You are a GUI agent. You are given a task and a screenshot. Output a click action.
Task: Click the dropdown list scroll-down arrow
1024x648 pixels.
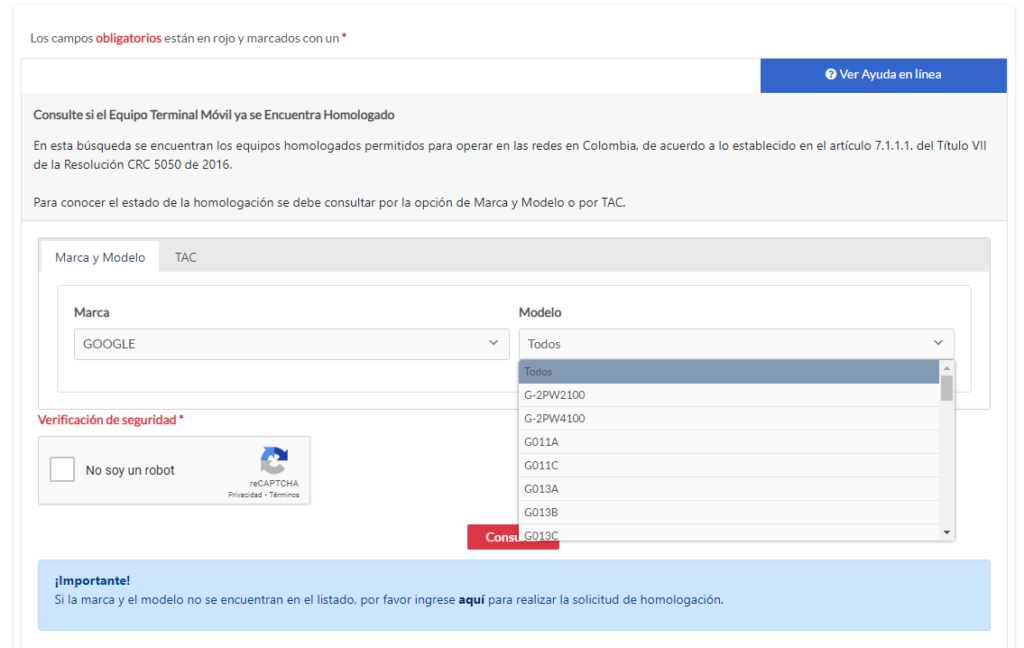[947, 533]
